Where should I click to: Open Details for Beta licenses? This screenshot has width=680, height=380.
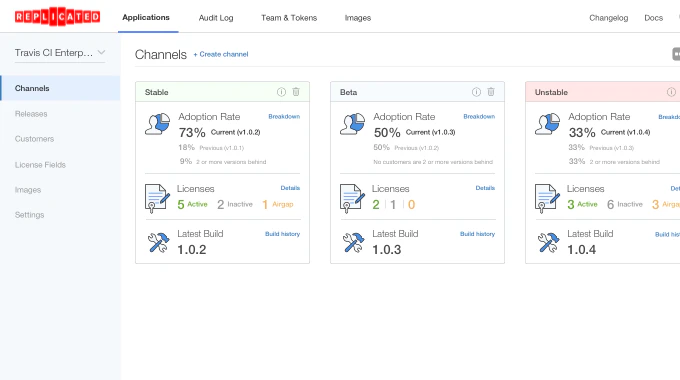point(485,188)
